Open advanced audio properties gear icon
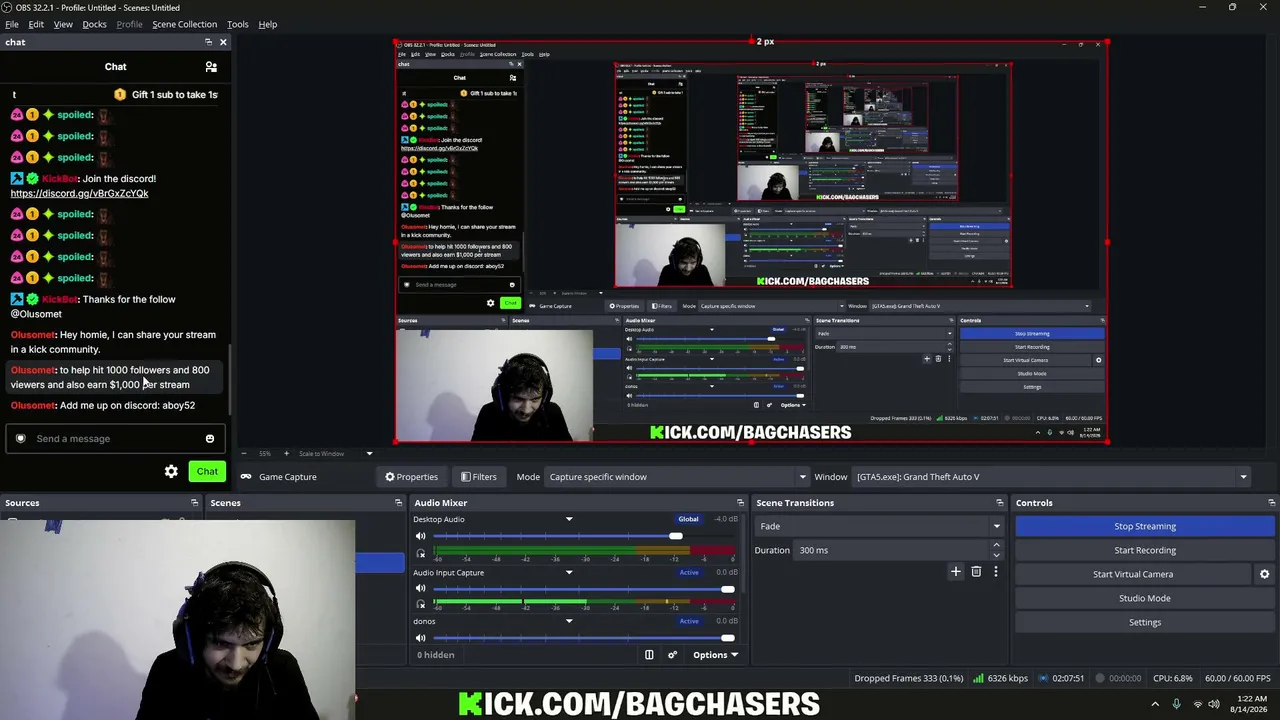The image size is (1280, 720). (x=672, y=655)
